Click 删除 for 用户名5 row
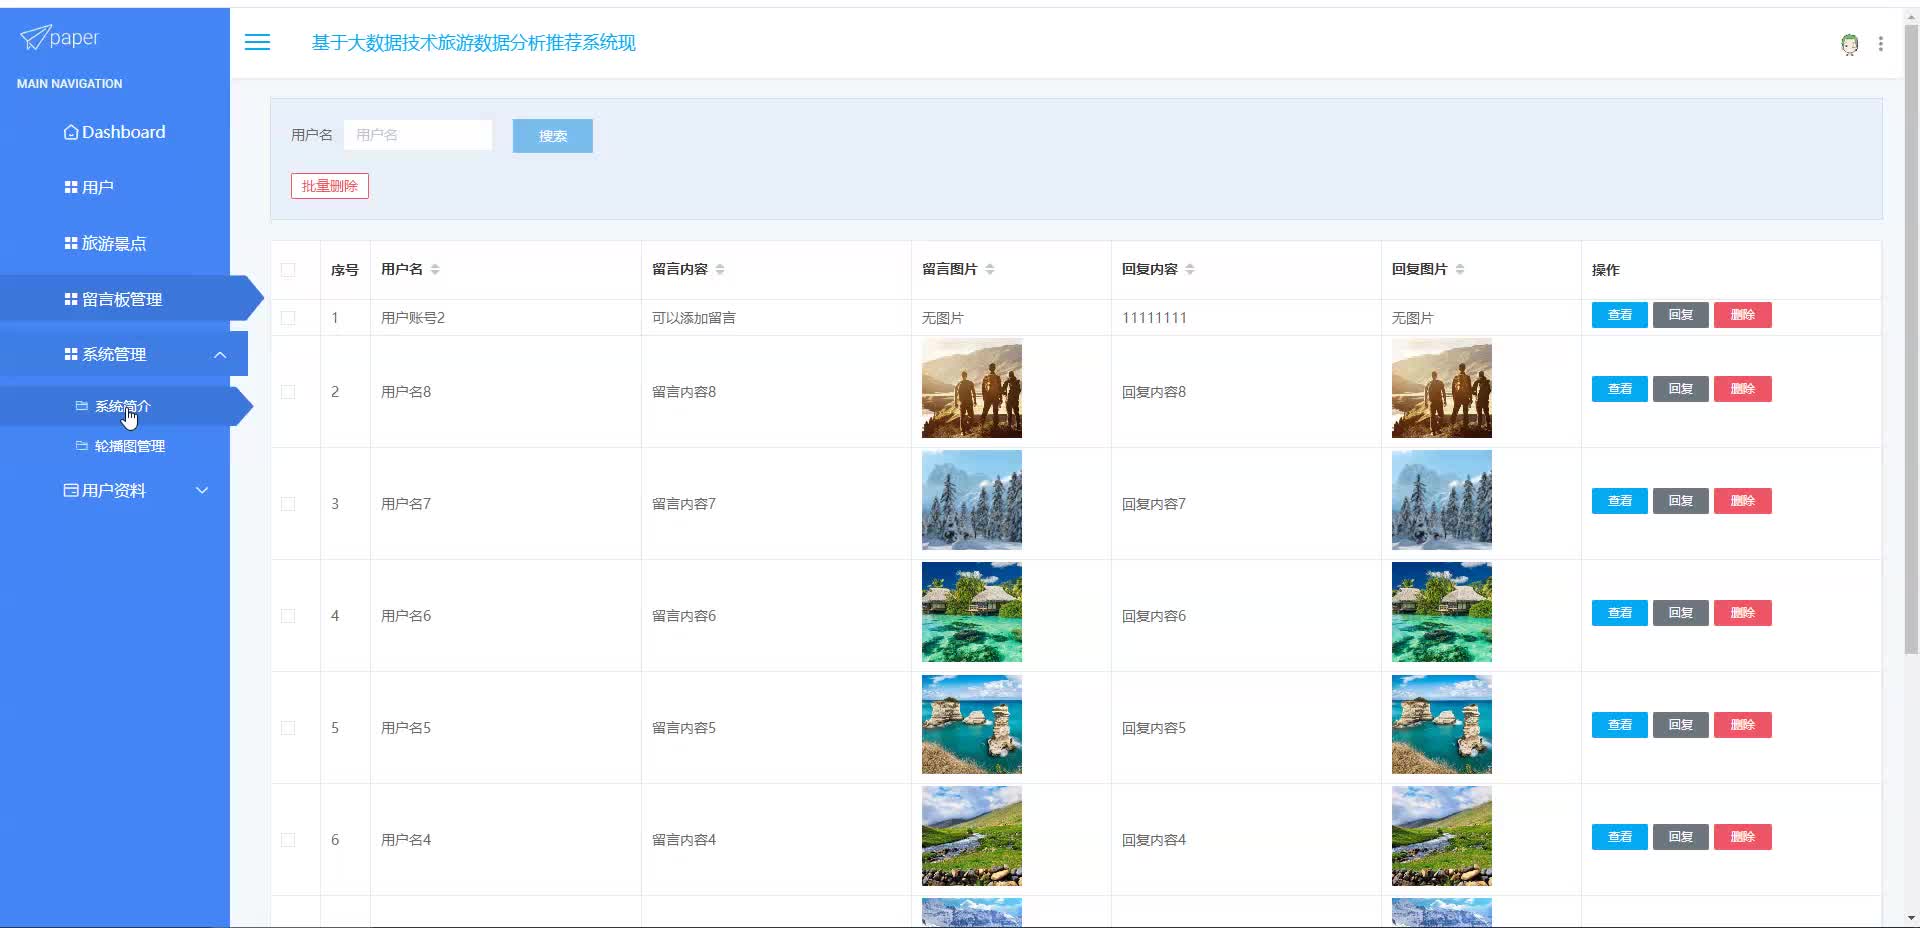This screenshot has height=928, width=1920. [x=1743, y=725]
